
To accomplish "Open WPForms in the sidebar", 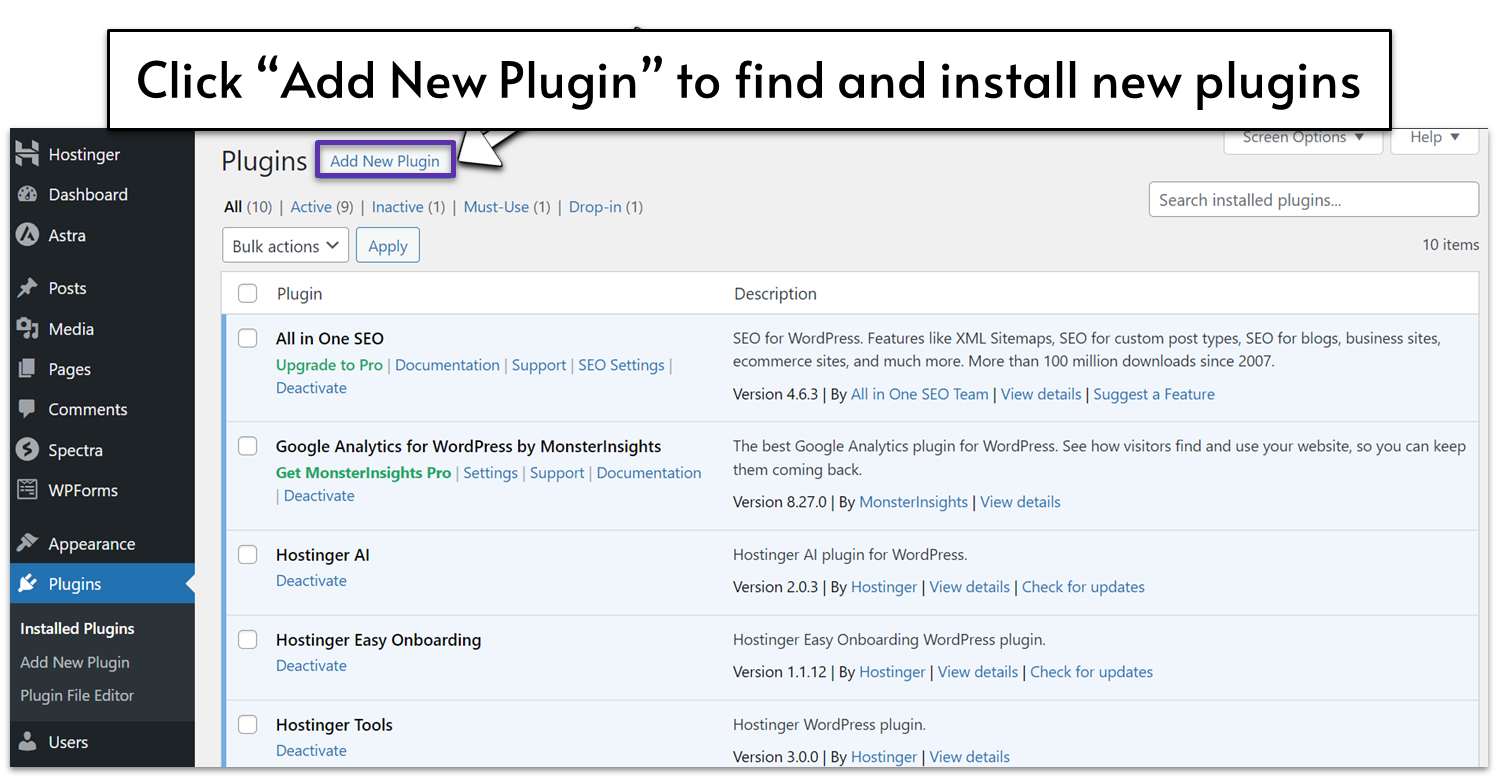I will tap(83, 490).
